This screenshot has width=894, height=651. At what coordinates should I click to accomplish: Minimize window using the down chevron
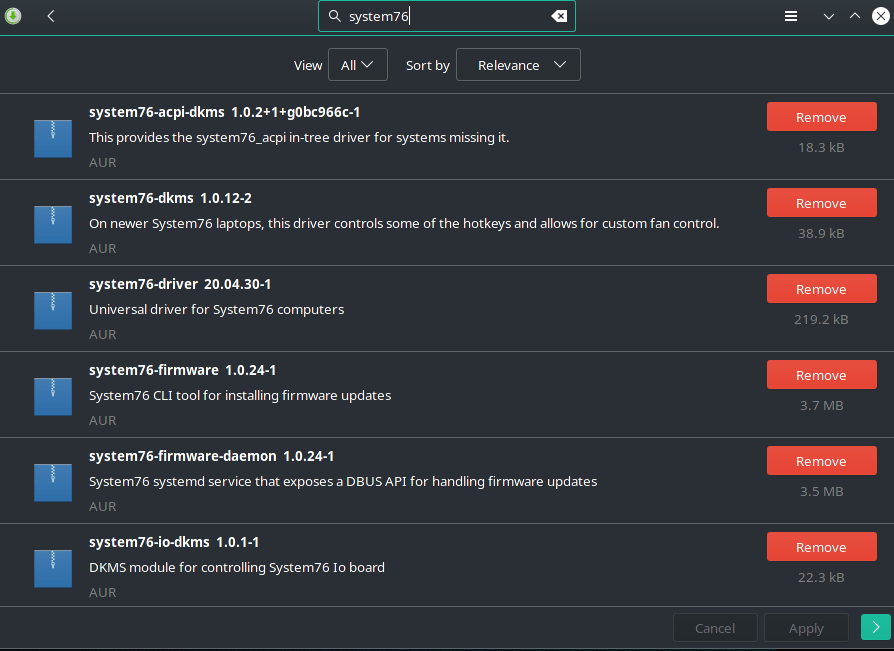click(827, 16)
